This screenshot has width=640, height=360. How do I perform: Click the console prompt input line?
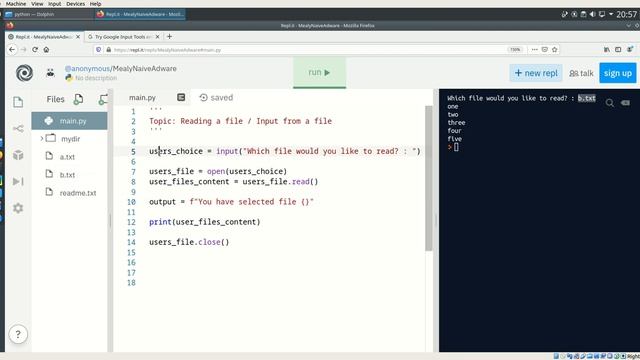(x=456, y=147)
